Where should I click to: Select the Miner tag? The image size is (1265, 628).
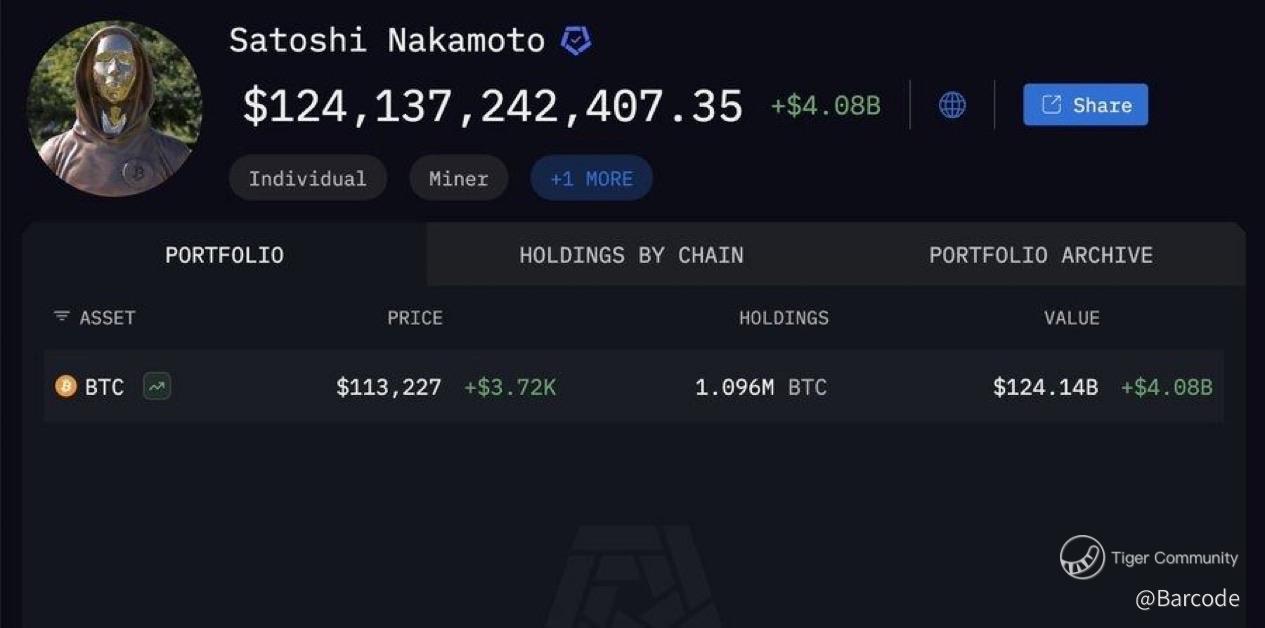click(459, 178)
